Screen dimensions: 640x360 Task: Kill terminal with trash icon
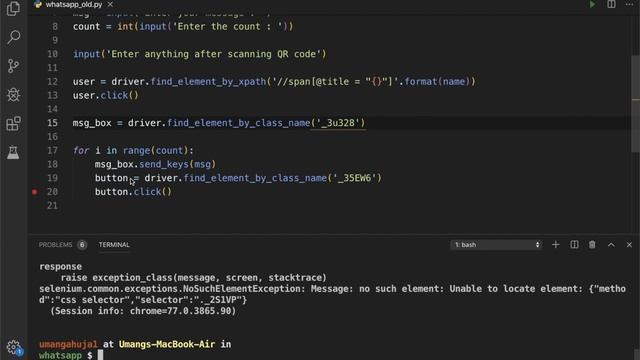tap(592, 245)
